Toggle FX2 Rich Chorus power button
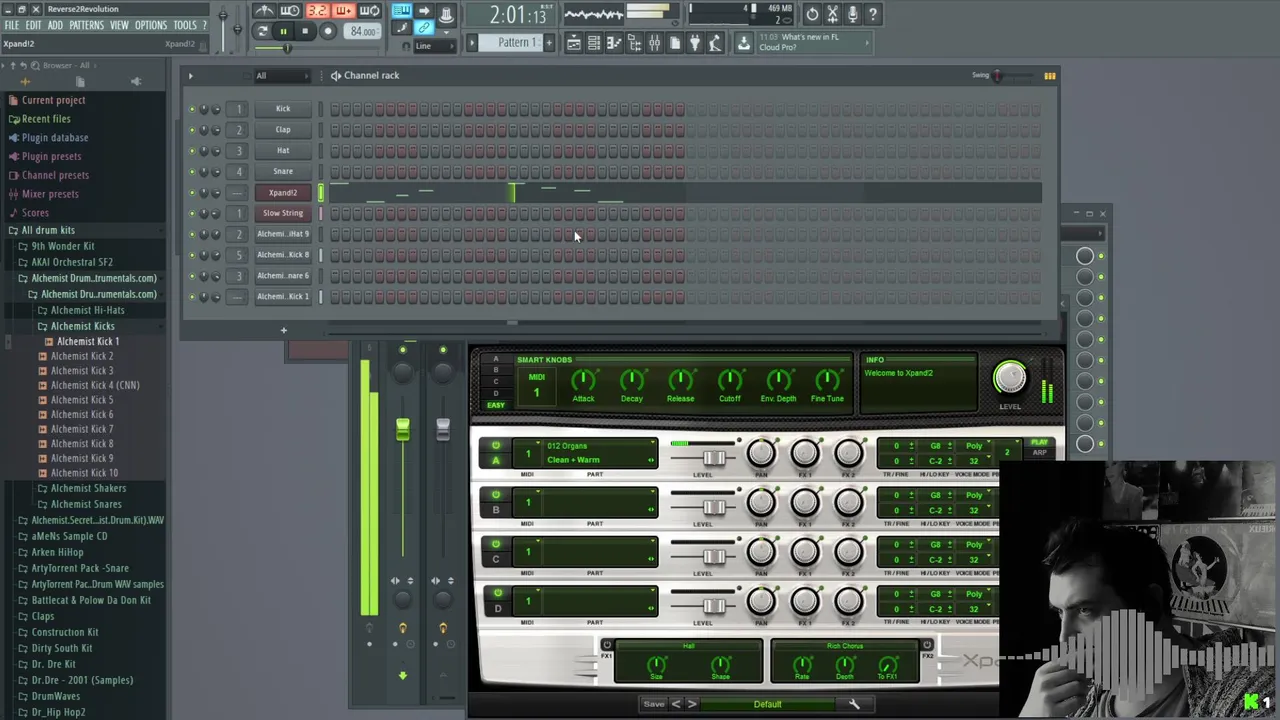The height and width of the screenshot is (720, 1280). 927,645
